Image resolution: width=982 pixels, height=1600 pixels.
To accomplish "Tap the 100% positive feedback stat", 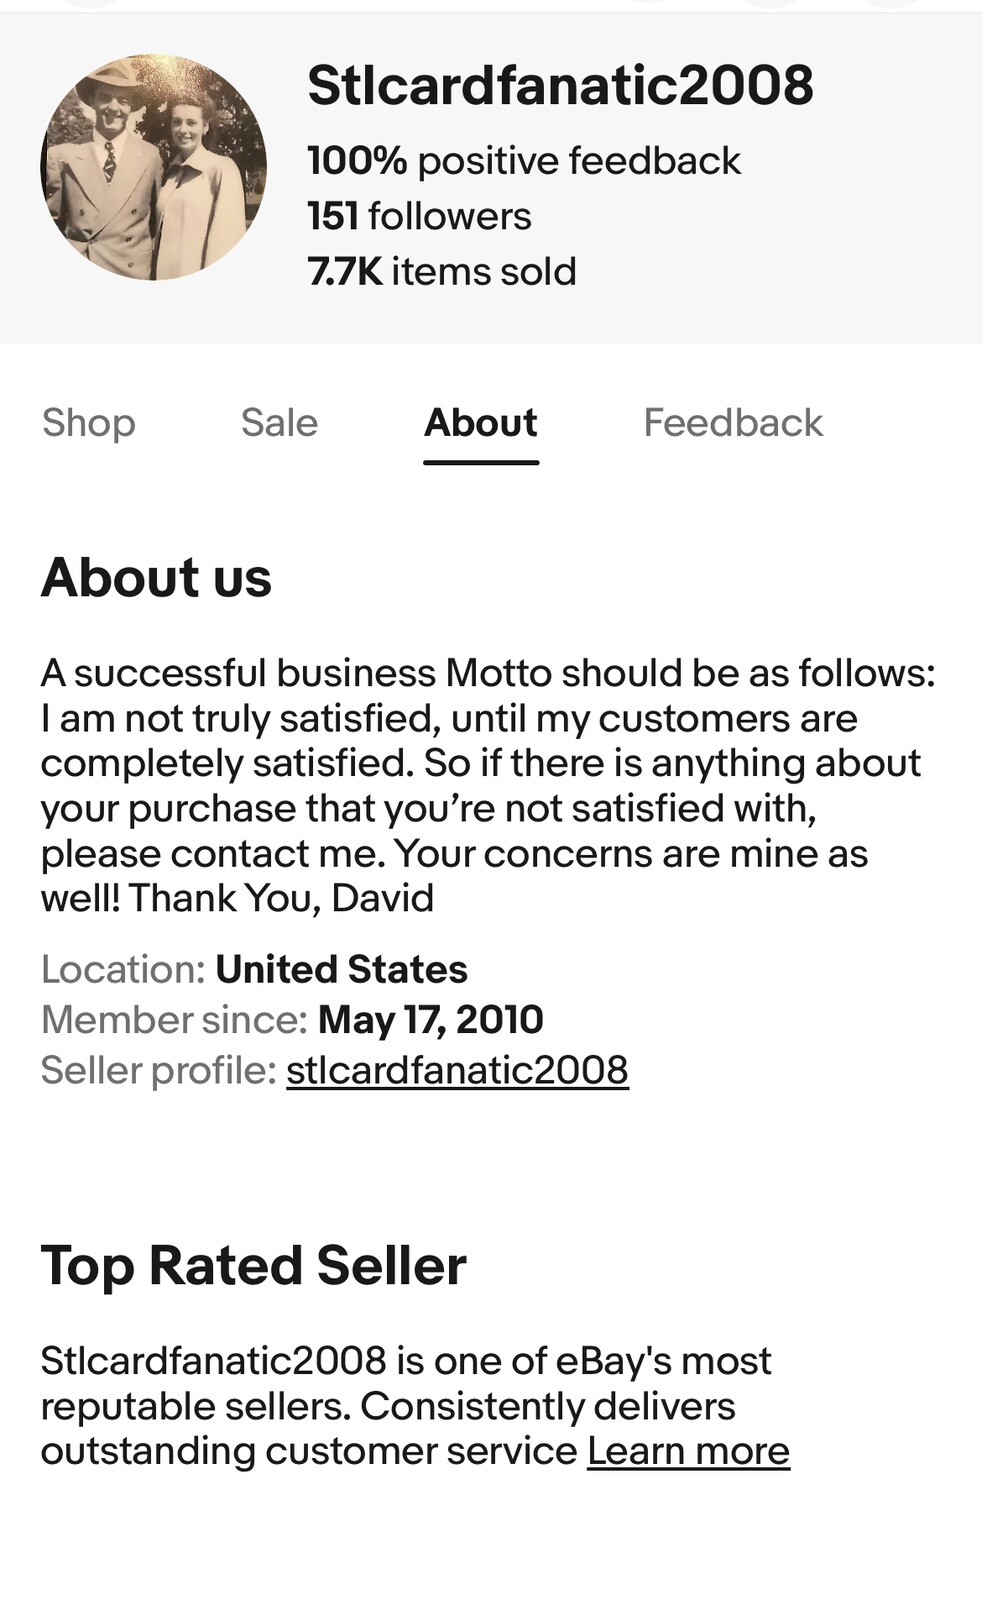I will click(x=524, y=161).
